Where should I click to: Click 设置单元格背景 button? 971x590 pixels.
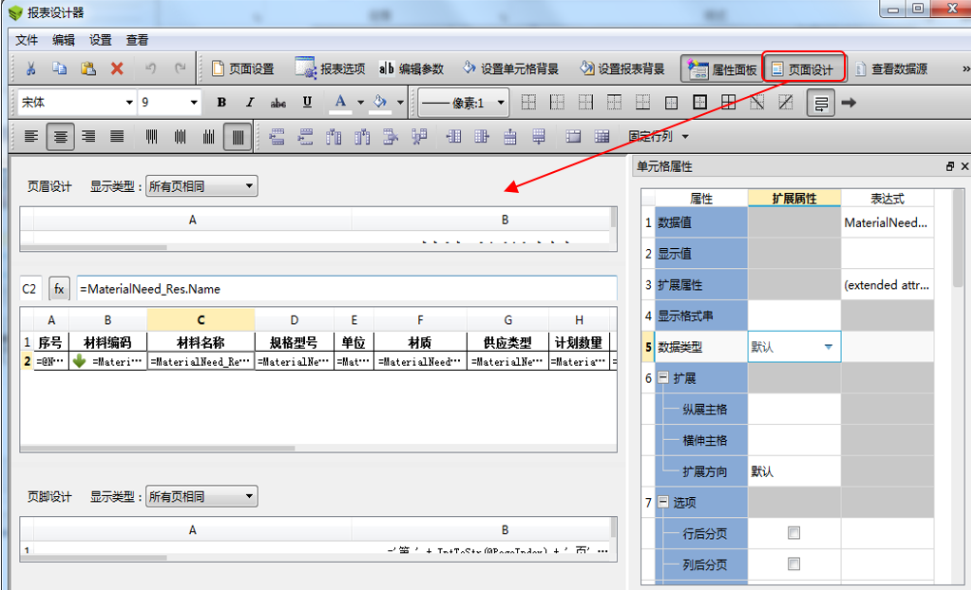click(x=510, y=69)
